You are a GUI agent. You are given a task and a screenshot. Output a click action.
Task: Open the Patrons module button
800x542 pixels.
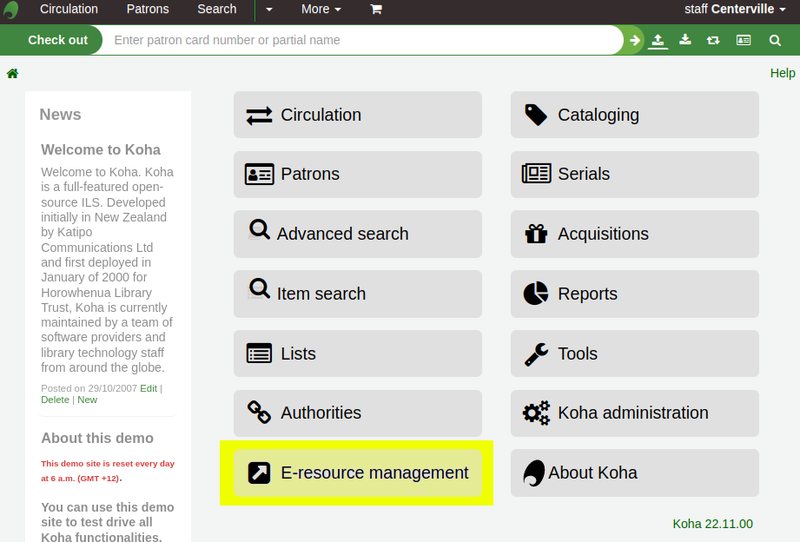358,175
